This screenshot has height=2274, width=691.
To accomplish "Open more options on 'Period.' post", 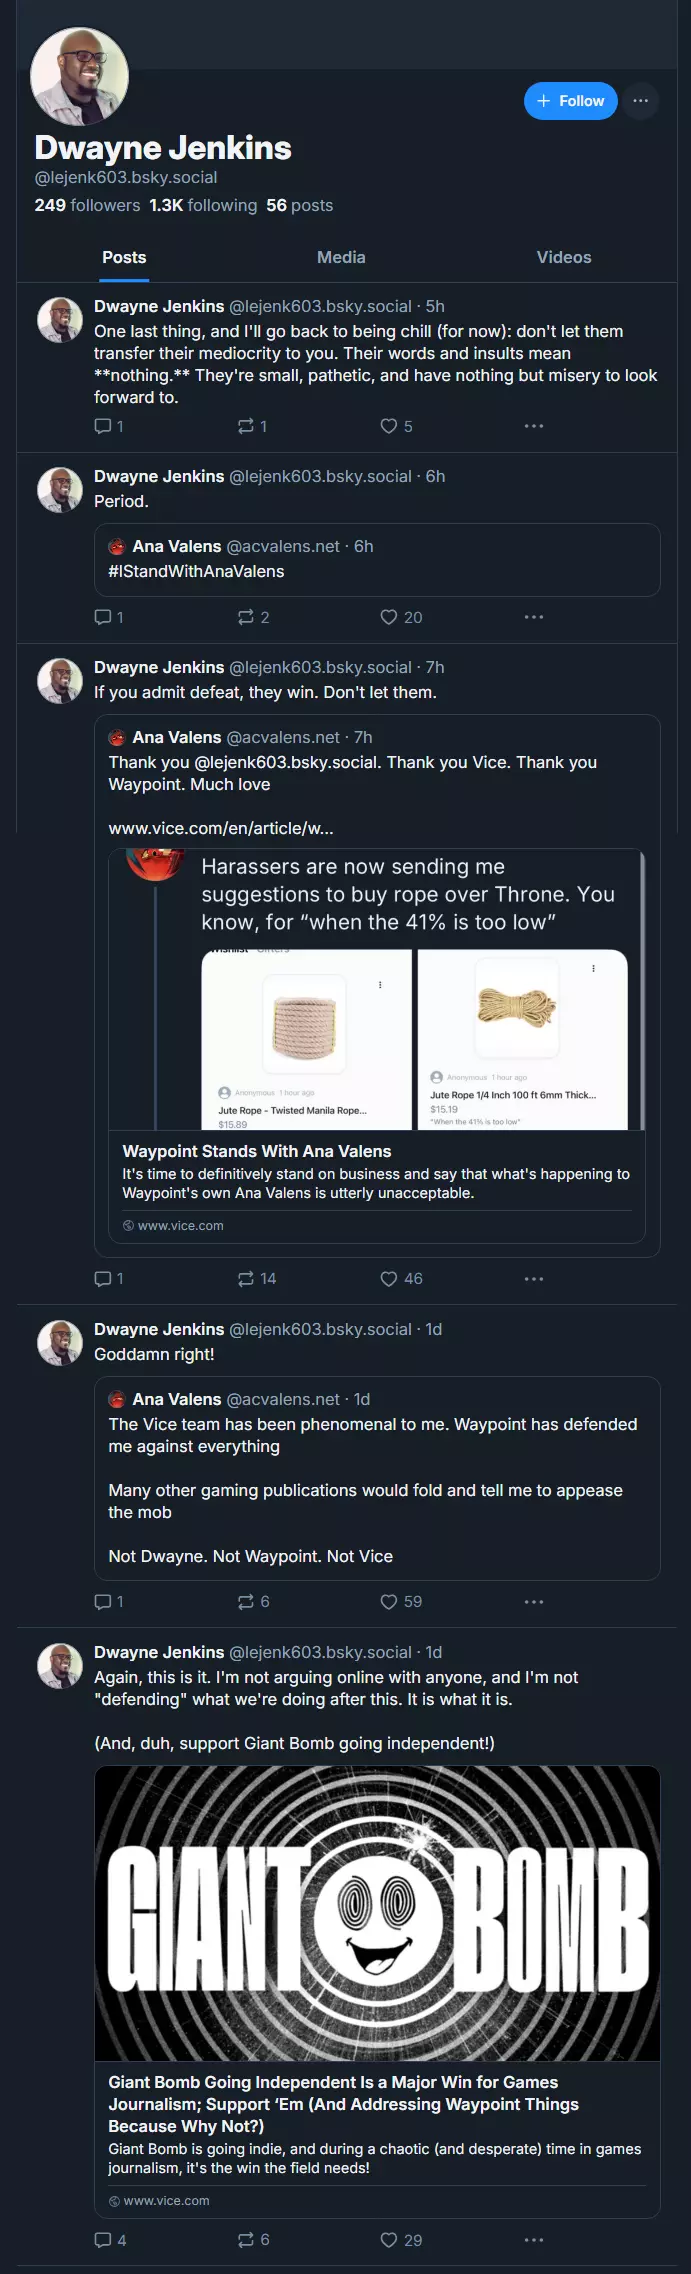I will pos(534,617).
